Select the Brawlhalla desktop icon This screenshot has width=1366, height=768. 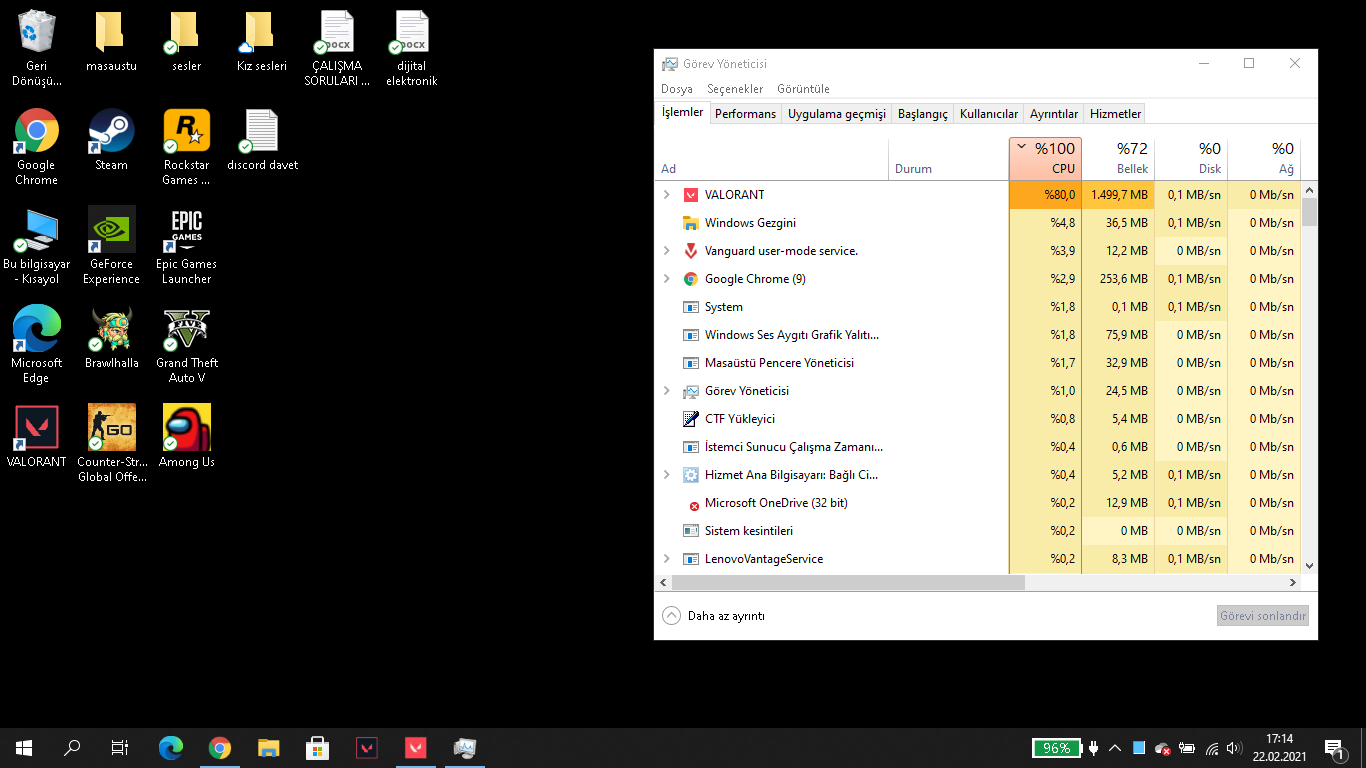[x=112, y=338]
